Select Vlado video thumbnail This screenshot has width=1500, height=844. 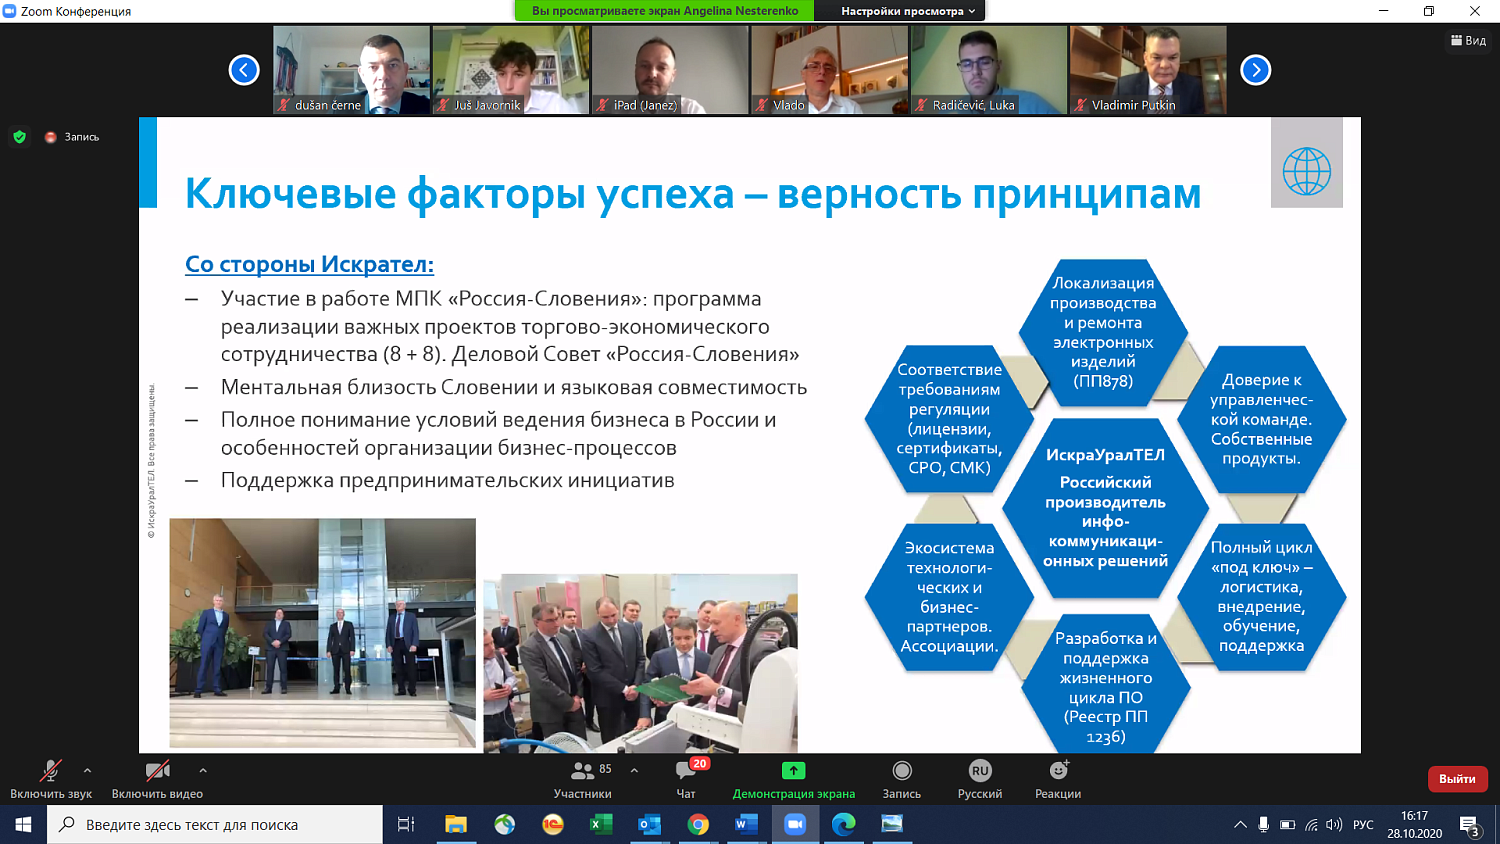click(829, 70)
